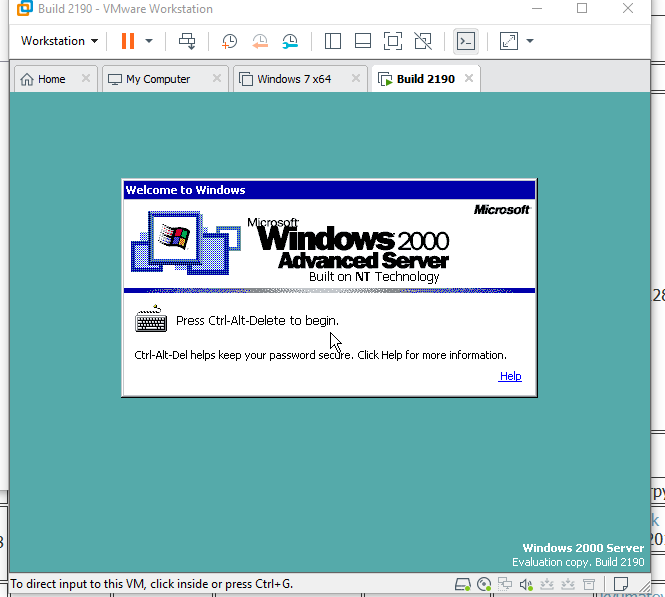The height and width of the screenshot is (597, 665).
Task: Click the message log icon in status bar
Action: 621,585
